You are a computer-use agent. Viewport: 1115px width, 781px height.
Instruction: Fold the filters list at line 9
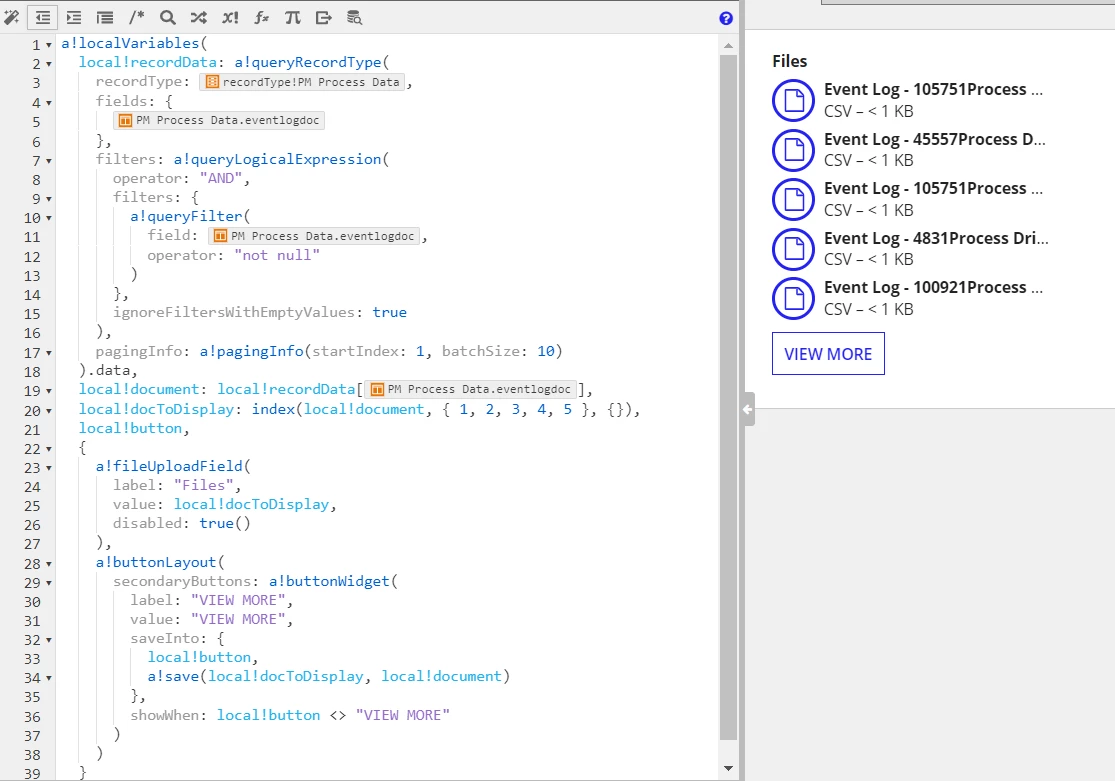coord(48,198)
